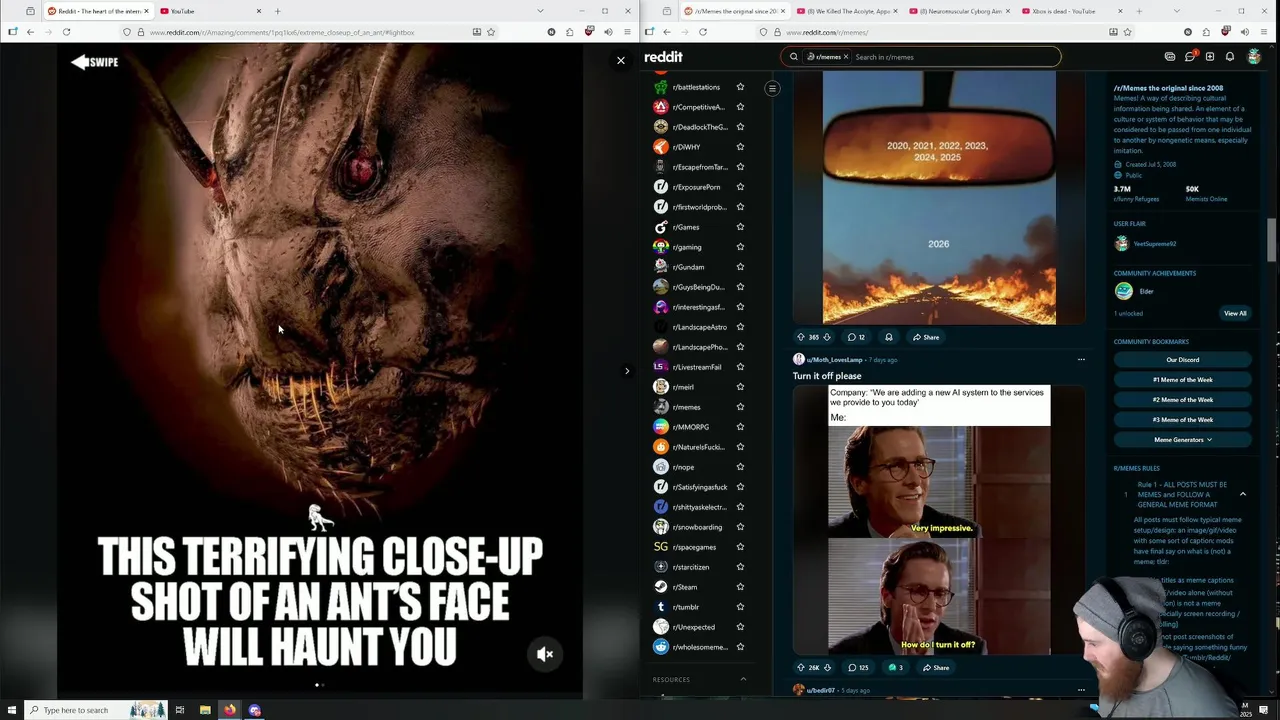Image resolution: width=1280 pixels, height=720 pixels.
Task: View all community achievements
Action: 1235,313
